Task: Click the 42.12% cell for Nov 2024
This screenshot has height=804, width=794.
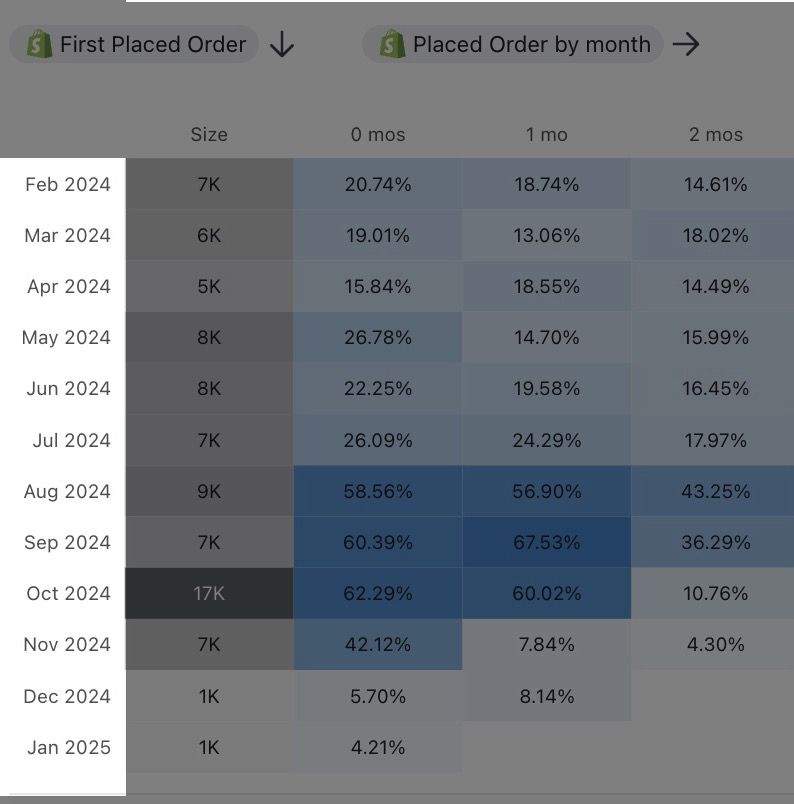Action: click(x=378, y=644)
